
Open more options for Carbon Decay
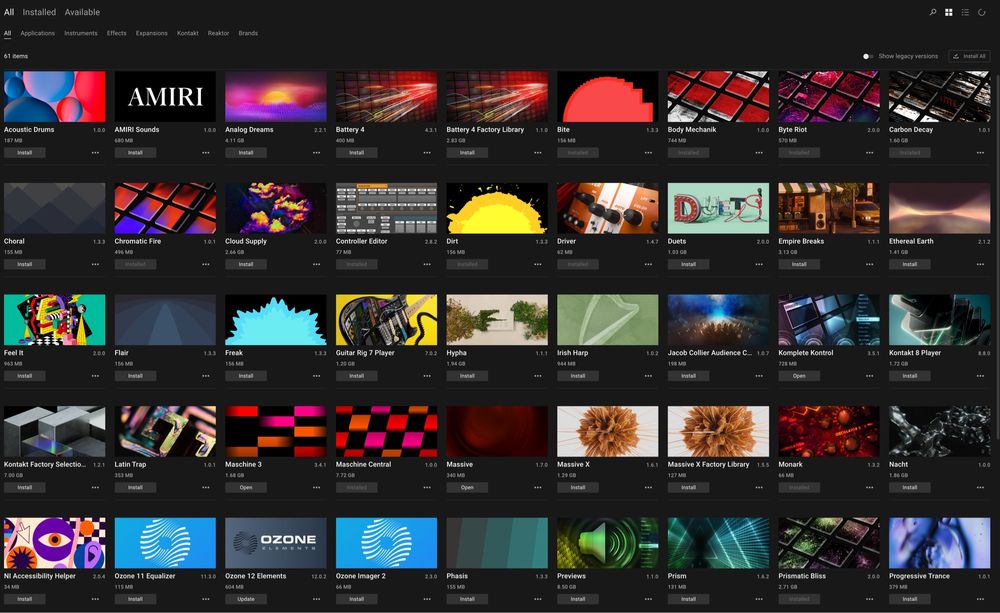tap(980, 153)
